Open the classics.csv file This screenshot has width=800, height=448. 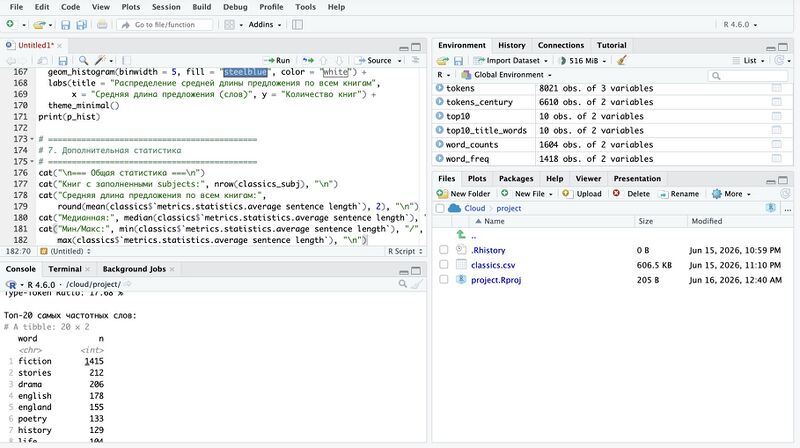[x=493, y=265]
